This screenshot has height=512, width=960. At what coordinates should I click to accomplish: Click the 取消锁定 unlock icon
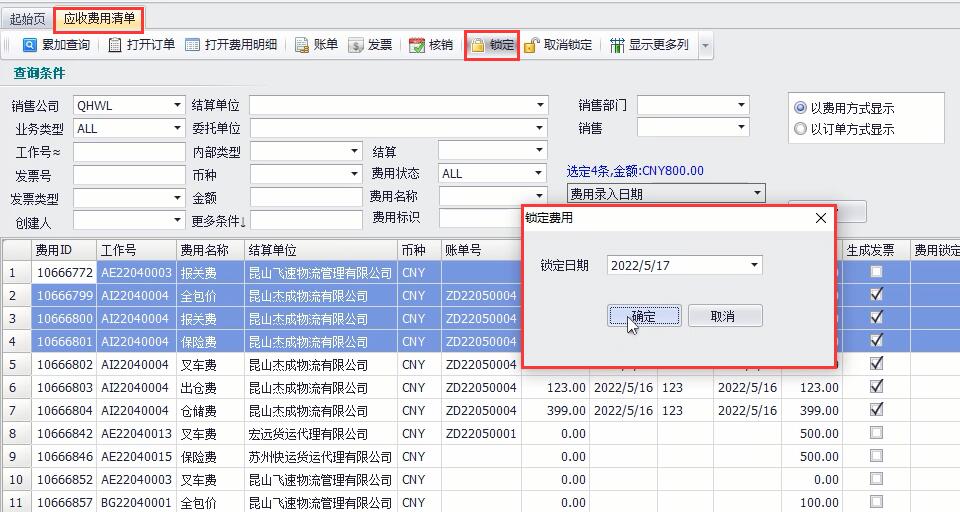click(532, 45)
